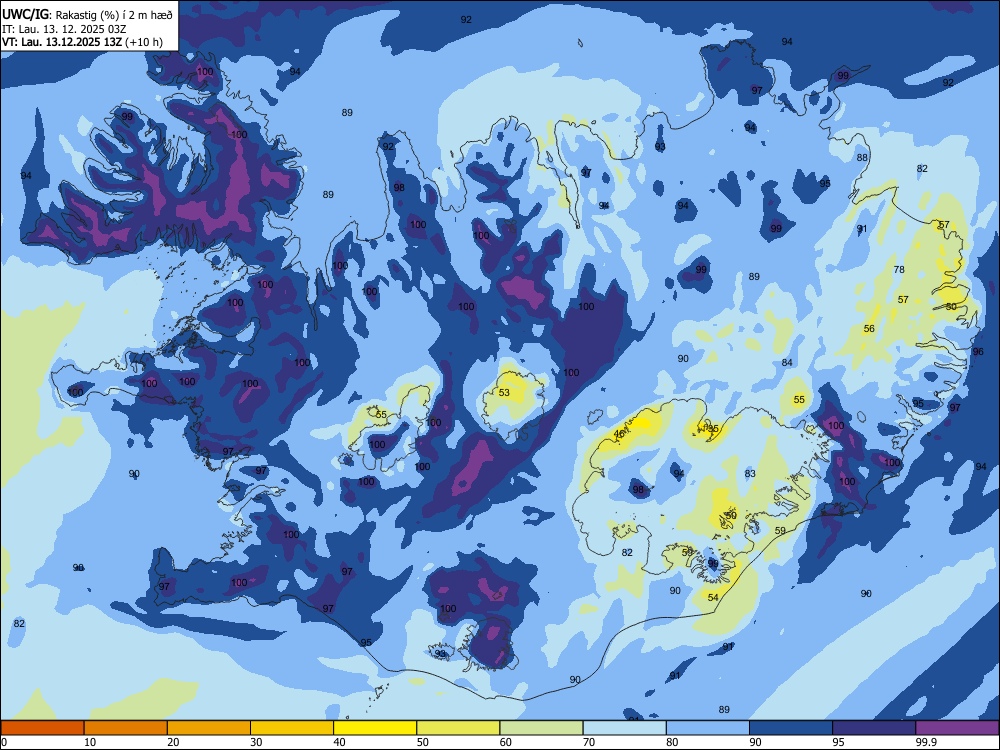Select the 53 value in the yellow patch
Viewport: 1000px width, 750px height.
point(504,392)
